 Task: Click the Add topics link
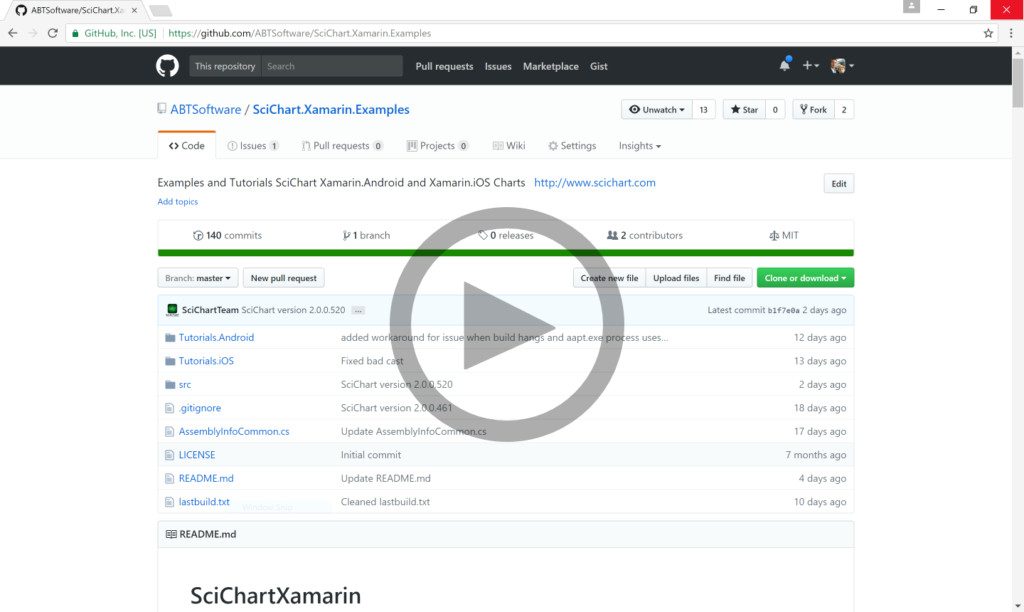[x=178, y=202]
